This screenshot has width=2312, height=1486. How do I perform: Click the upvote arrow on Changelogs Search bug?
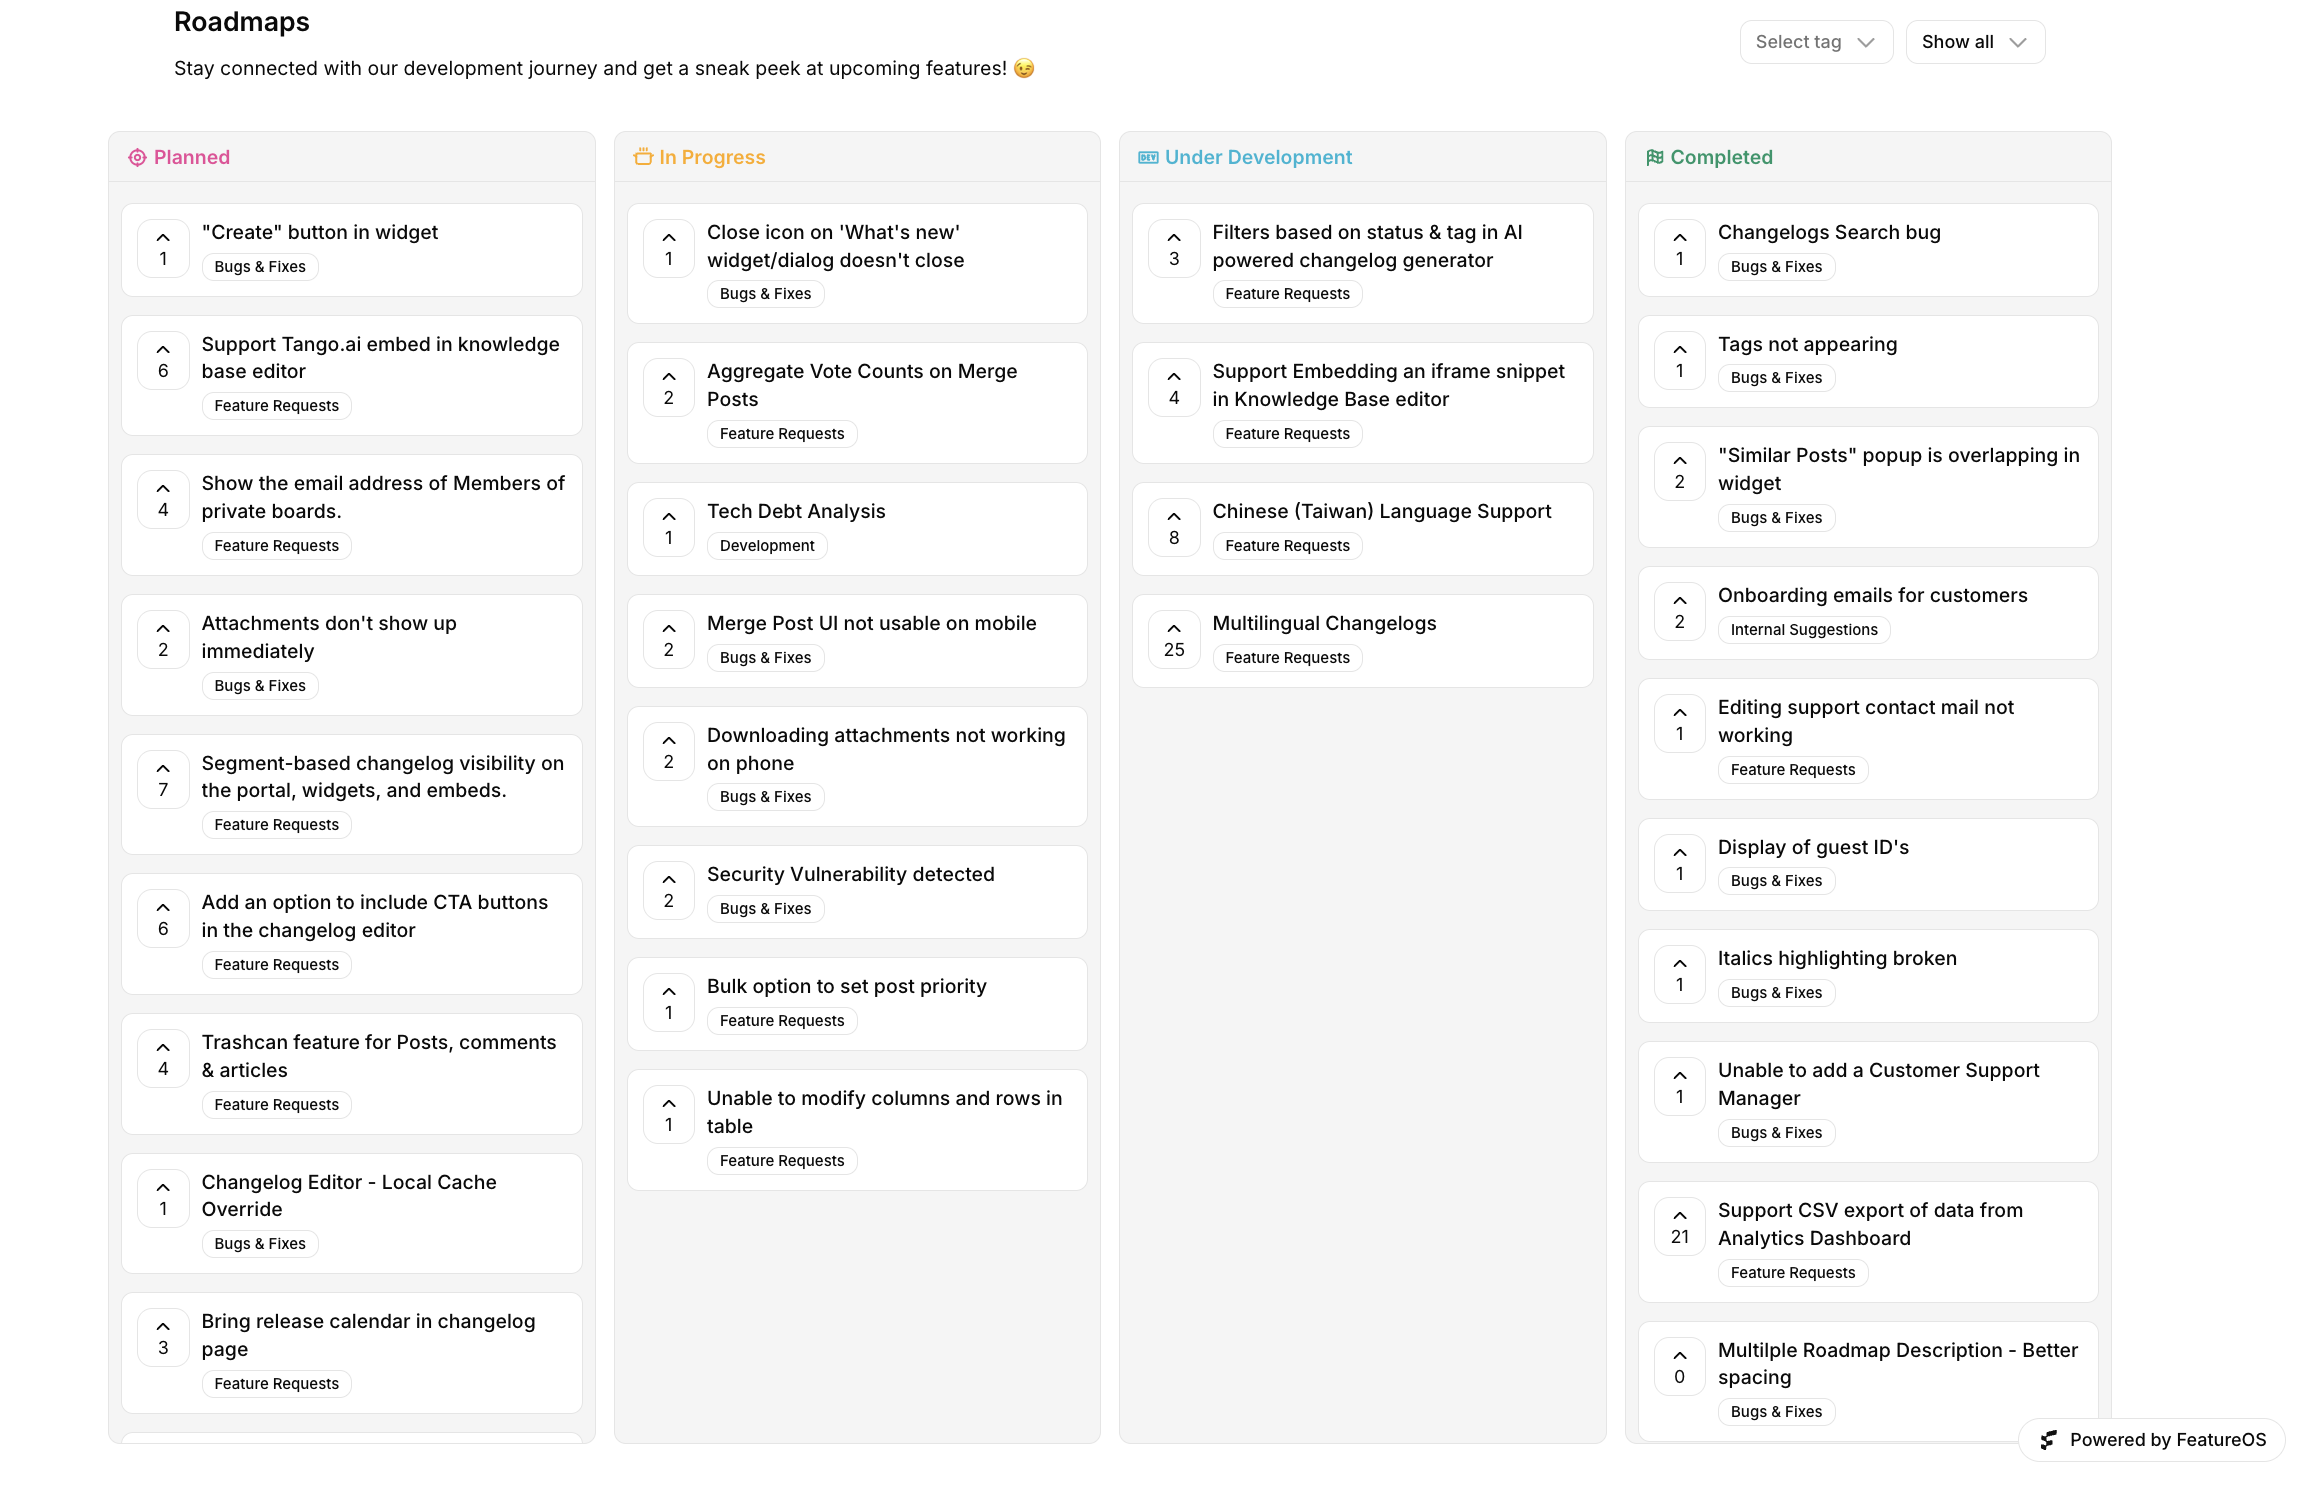click(1679, 237)
